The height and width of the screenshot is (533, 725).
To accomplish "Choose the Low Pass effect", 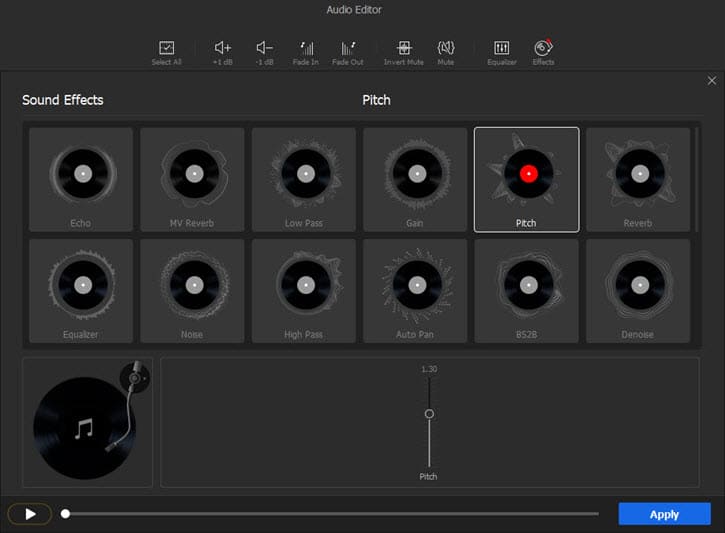I will tap(304, 179).
